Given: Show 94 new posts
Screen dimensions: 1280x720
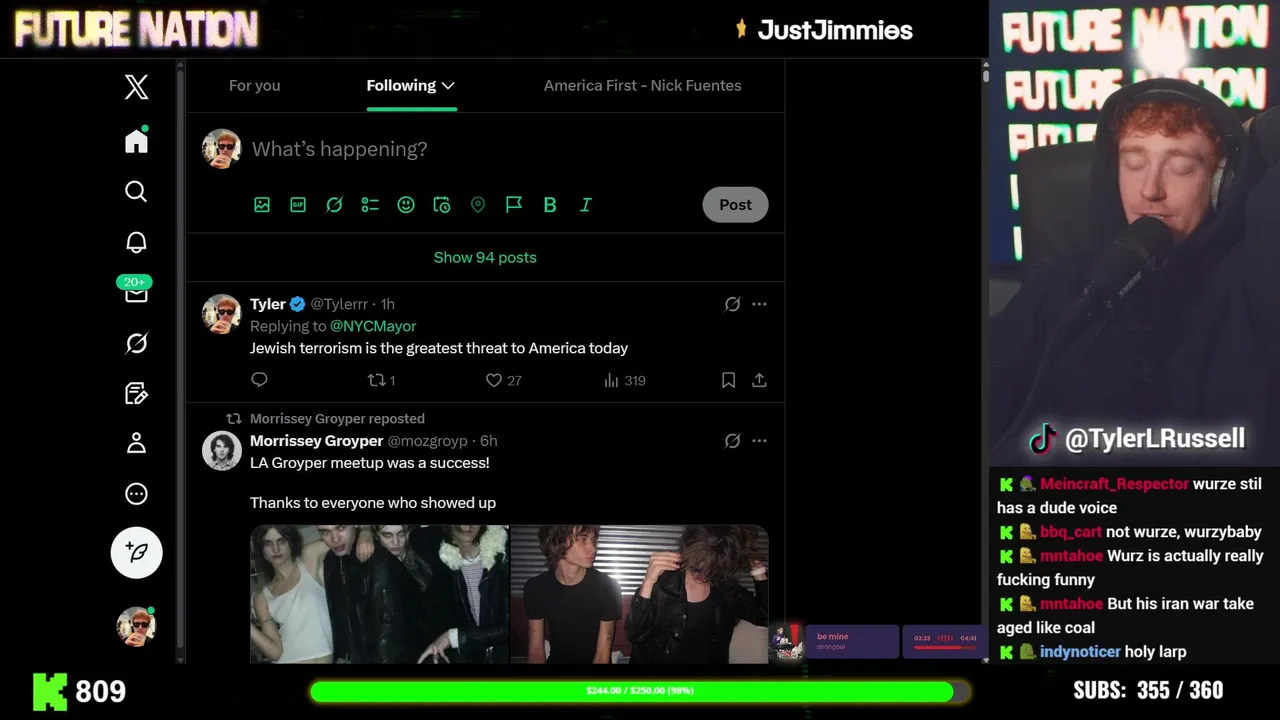Looking at the screenshot, I should [485, 257].
